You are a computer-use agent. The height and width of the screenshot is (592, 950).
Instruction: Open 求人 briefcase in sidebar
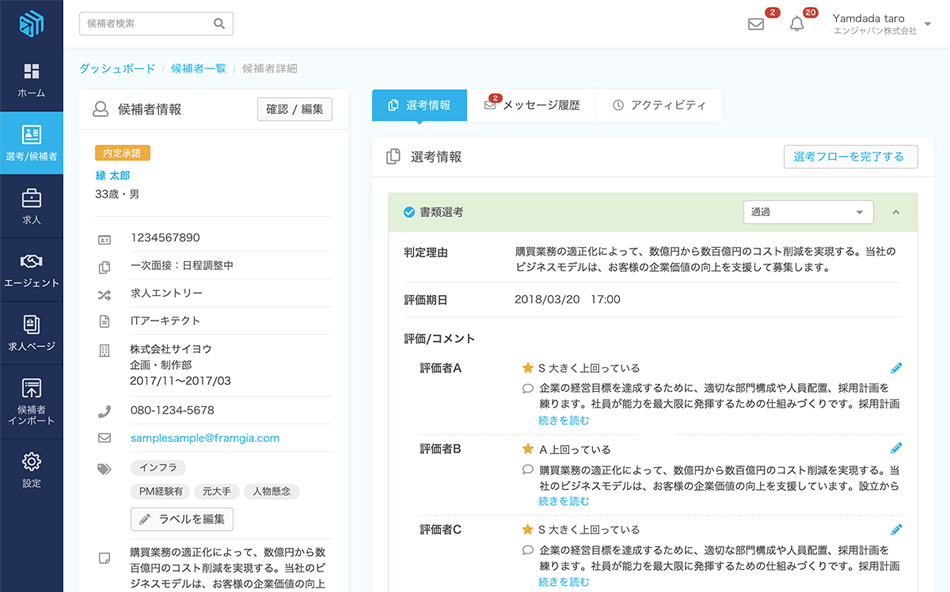(x=31, y=207)
